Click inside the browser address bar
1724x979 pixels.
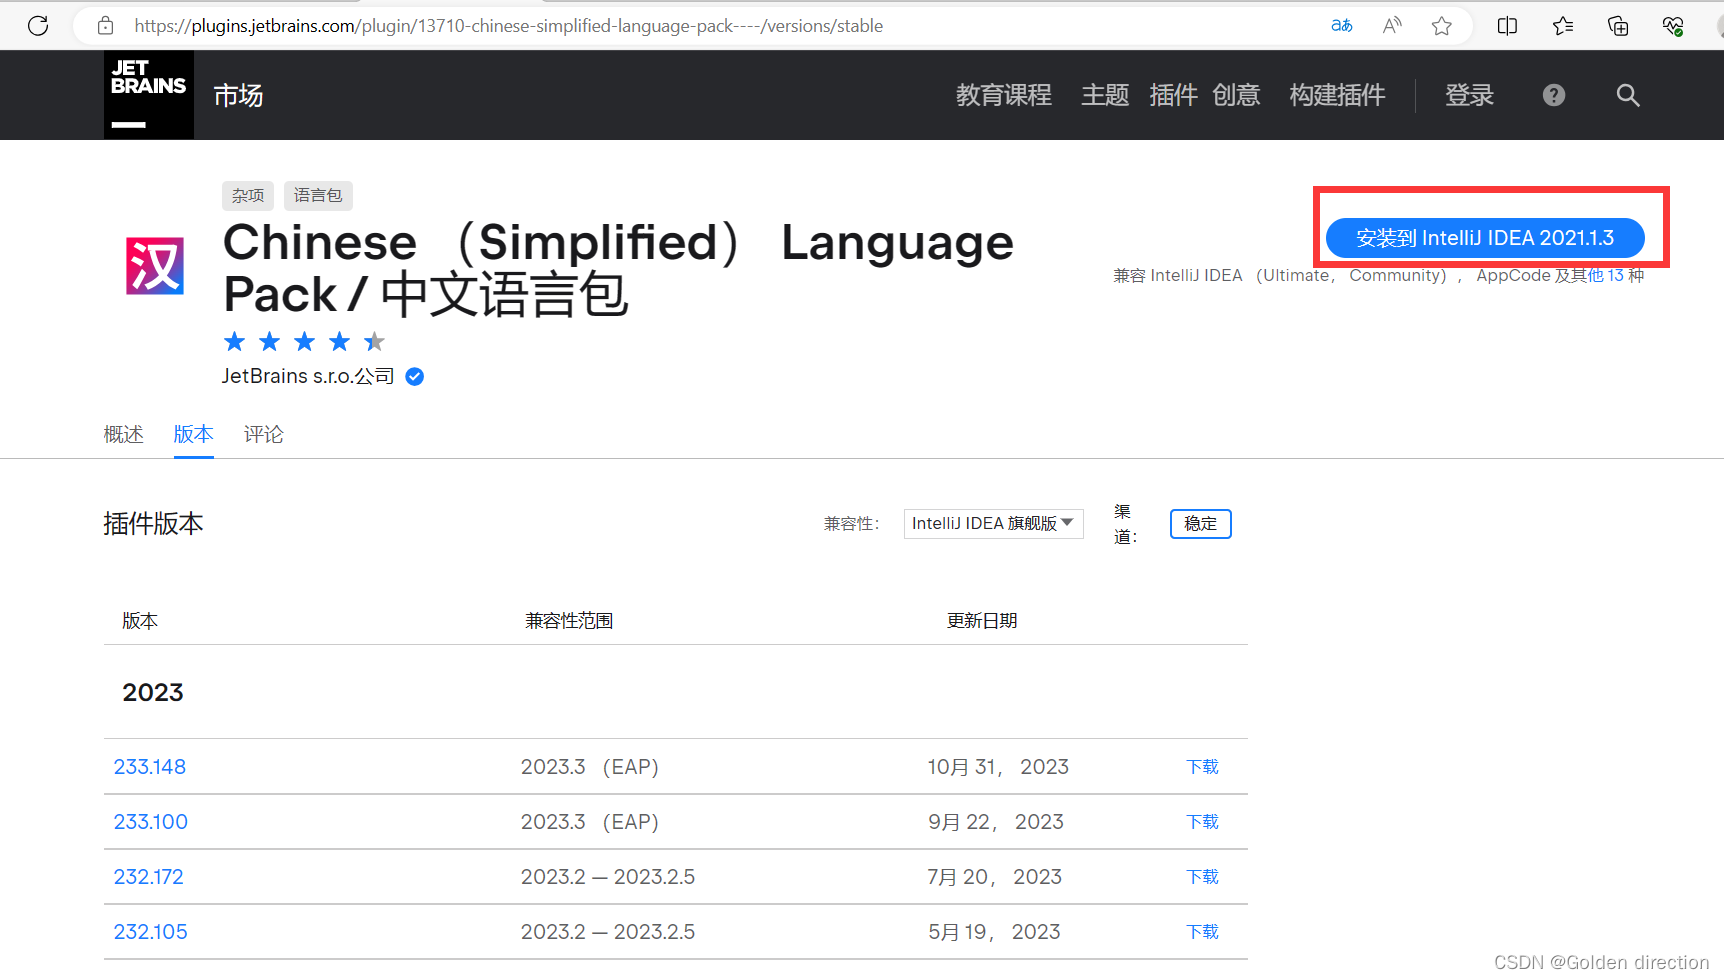click(600, 26)
